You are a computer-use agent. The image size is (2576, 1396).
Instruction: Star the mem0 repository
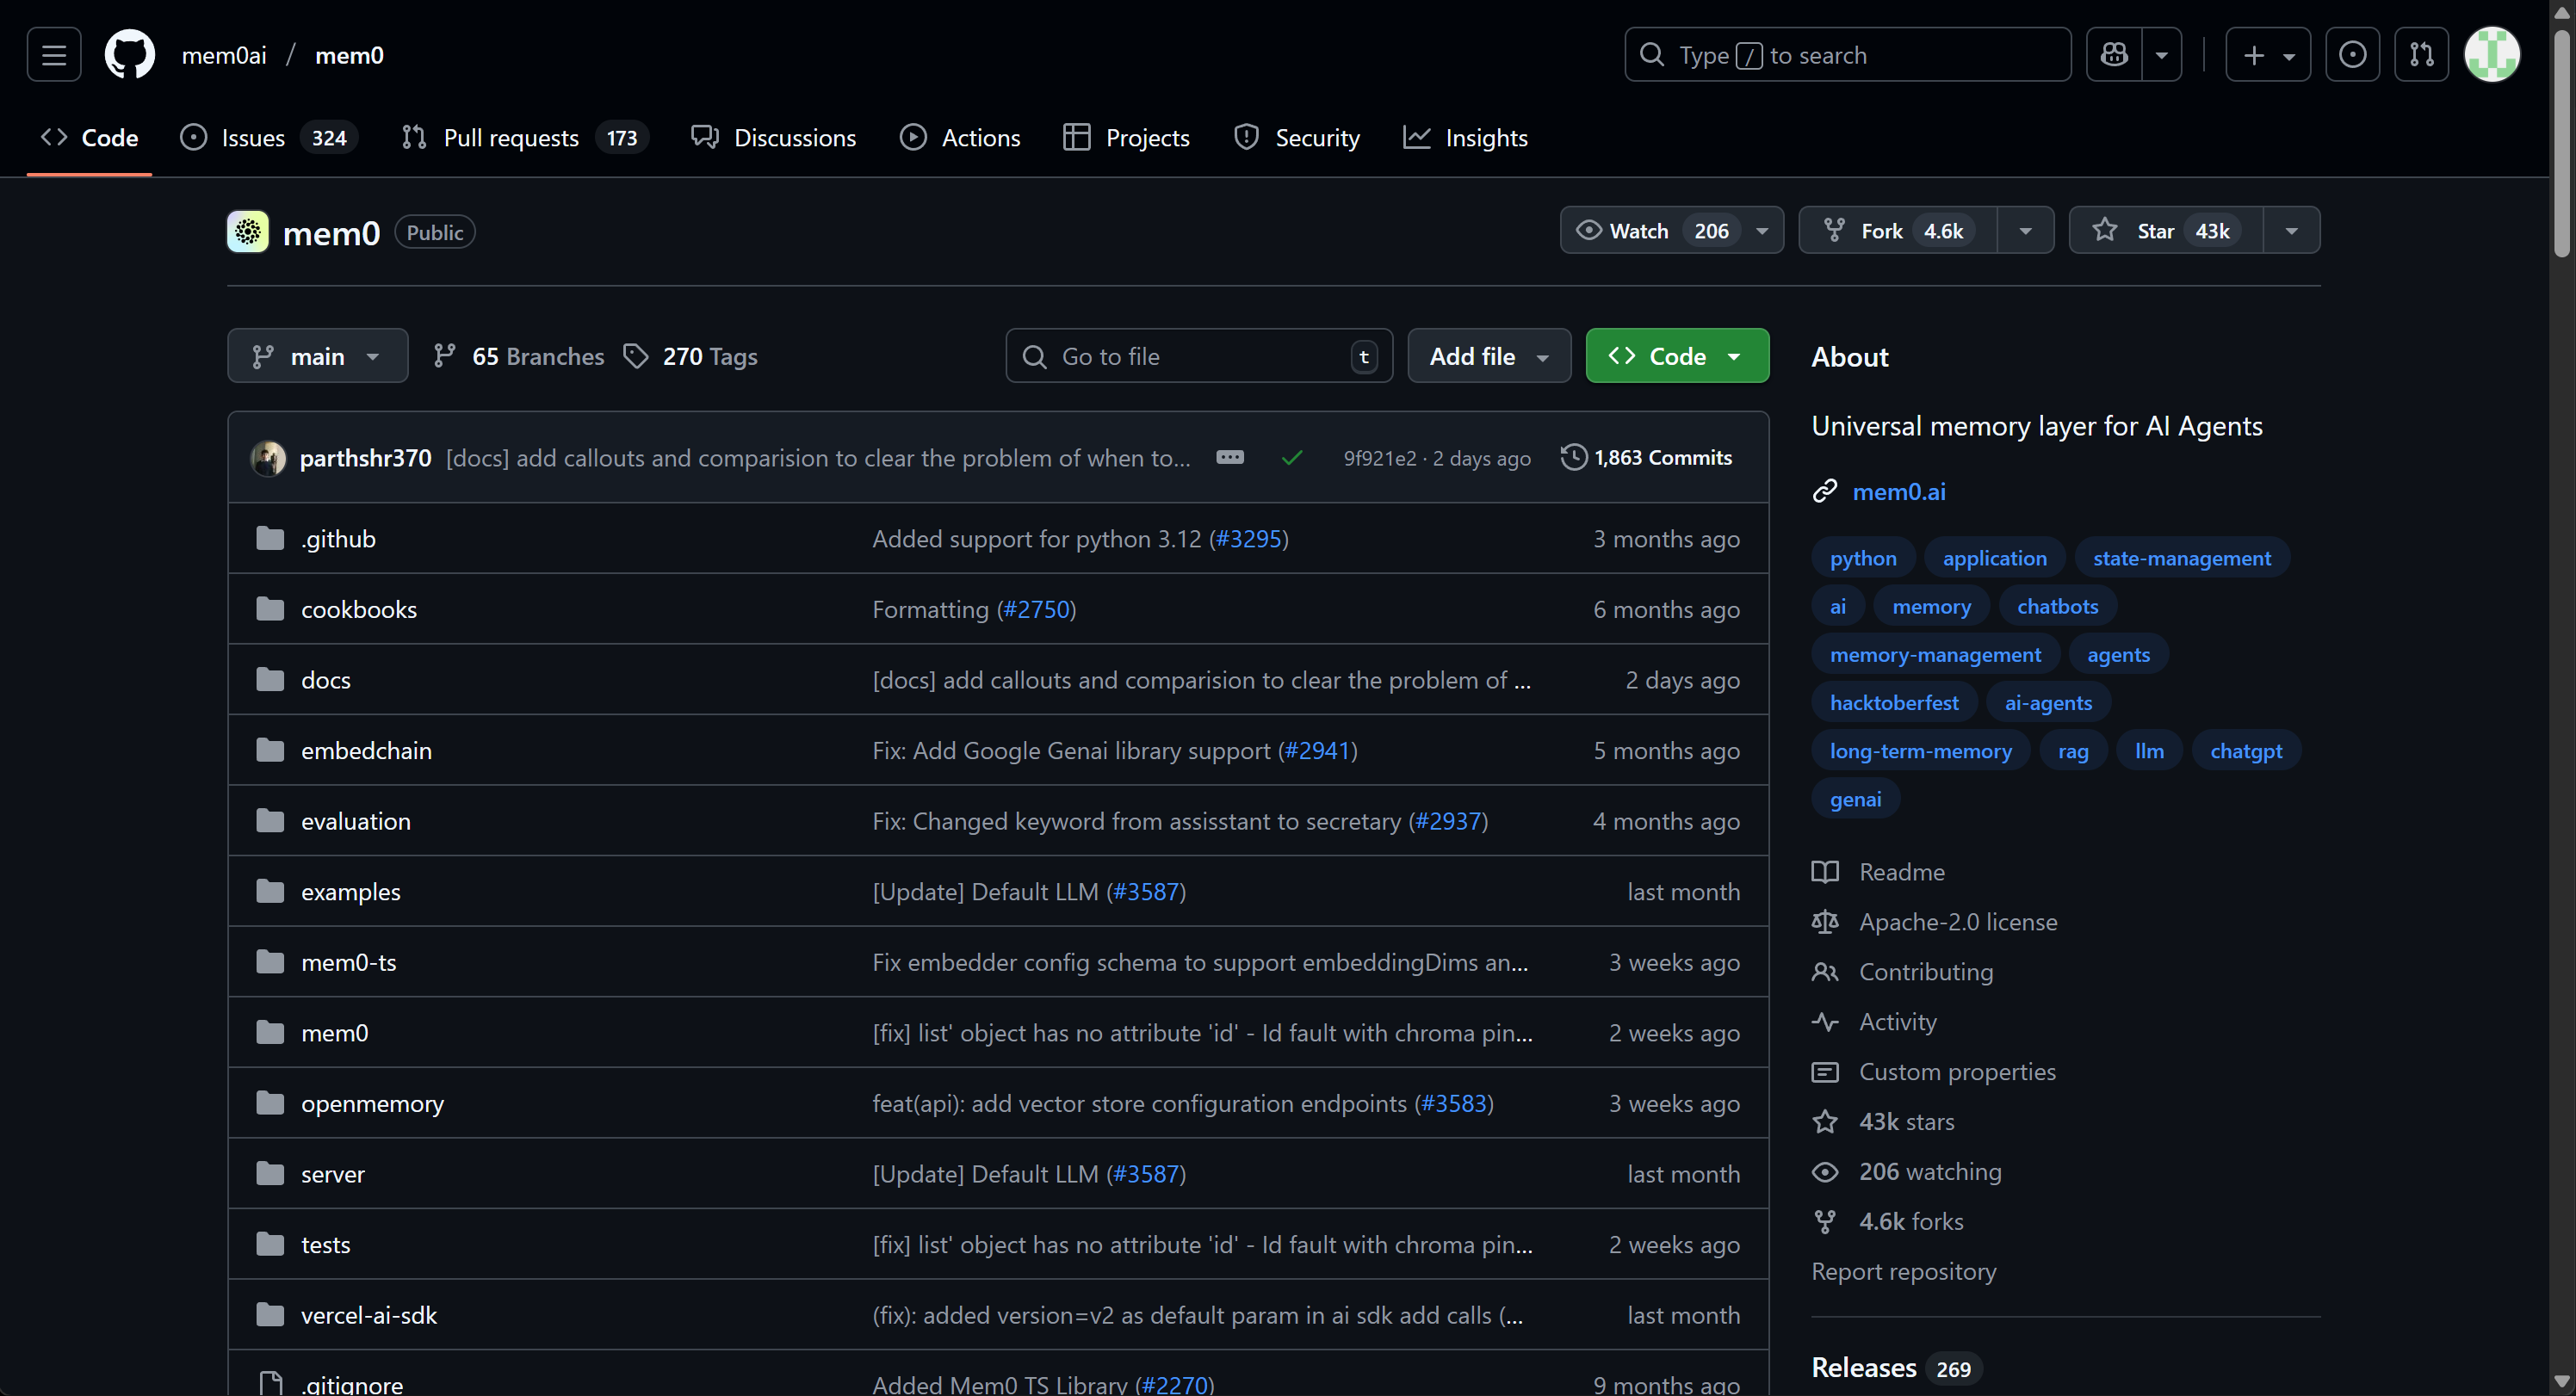tap(2166, 231)
